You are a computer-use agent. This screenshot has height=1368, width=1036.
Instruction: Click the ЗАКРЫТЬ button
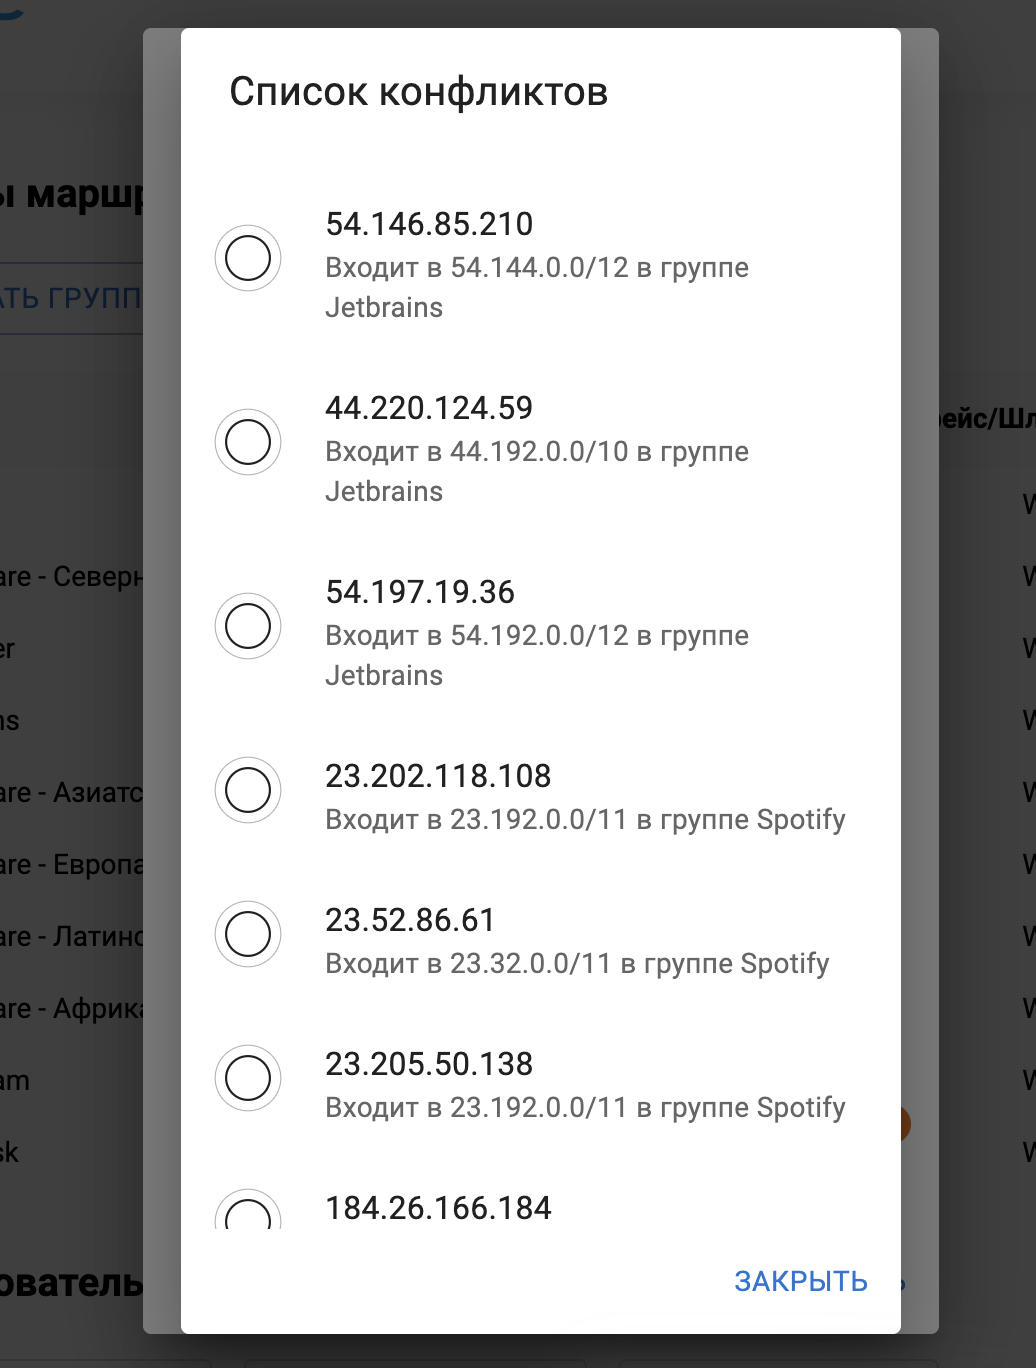click(801, 1281)
